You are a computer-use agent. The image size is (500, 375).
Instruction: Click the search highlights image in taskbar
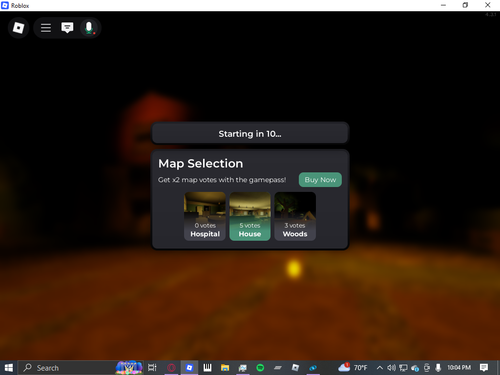pos(129,368)
